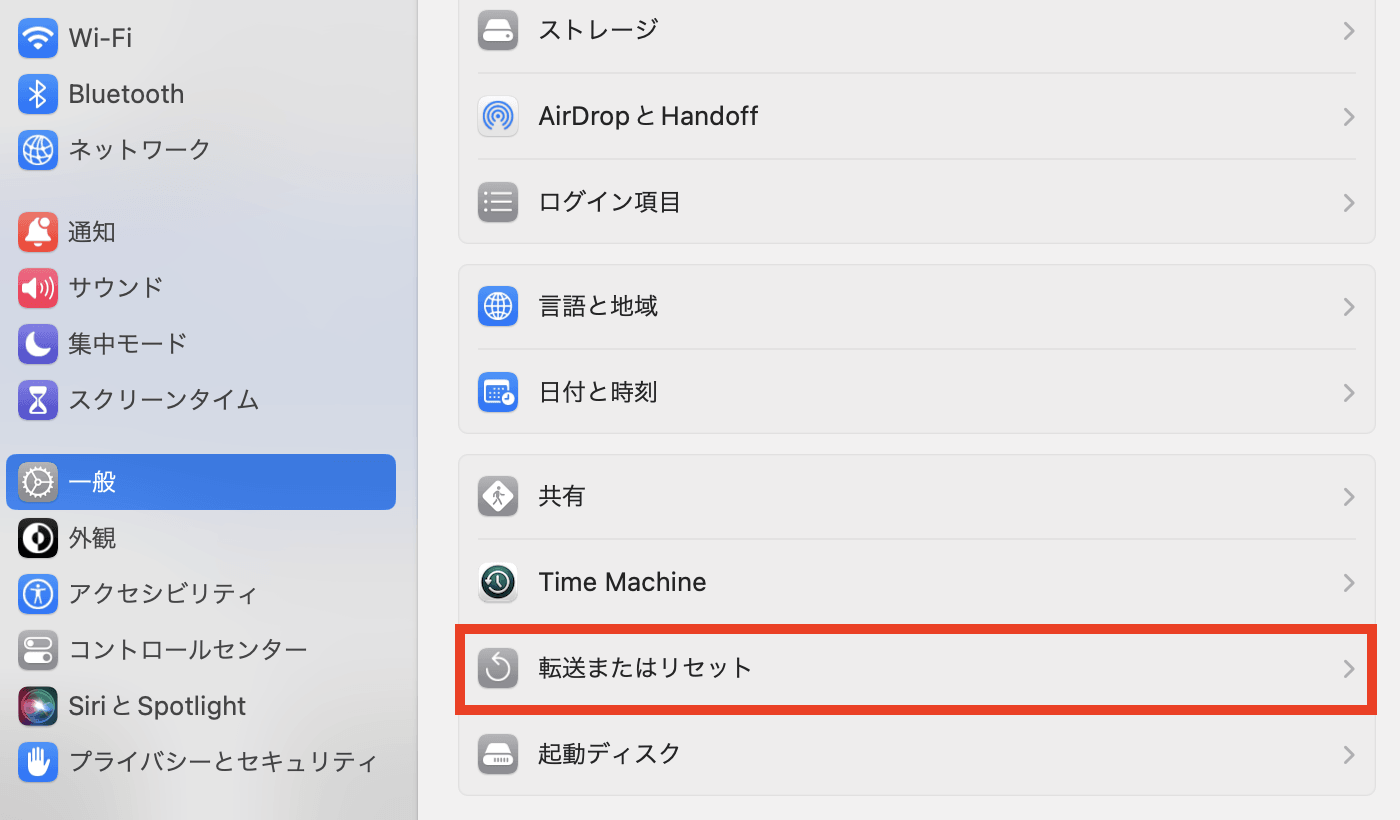
Task: Select the 集中モード moon icon
Action: pos(38,345)
